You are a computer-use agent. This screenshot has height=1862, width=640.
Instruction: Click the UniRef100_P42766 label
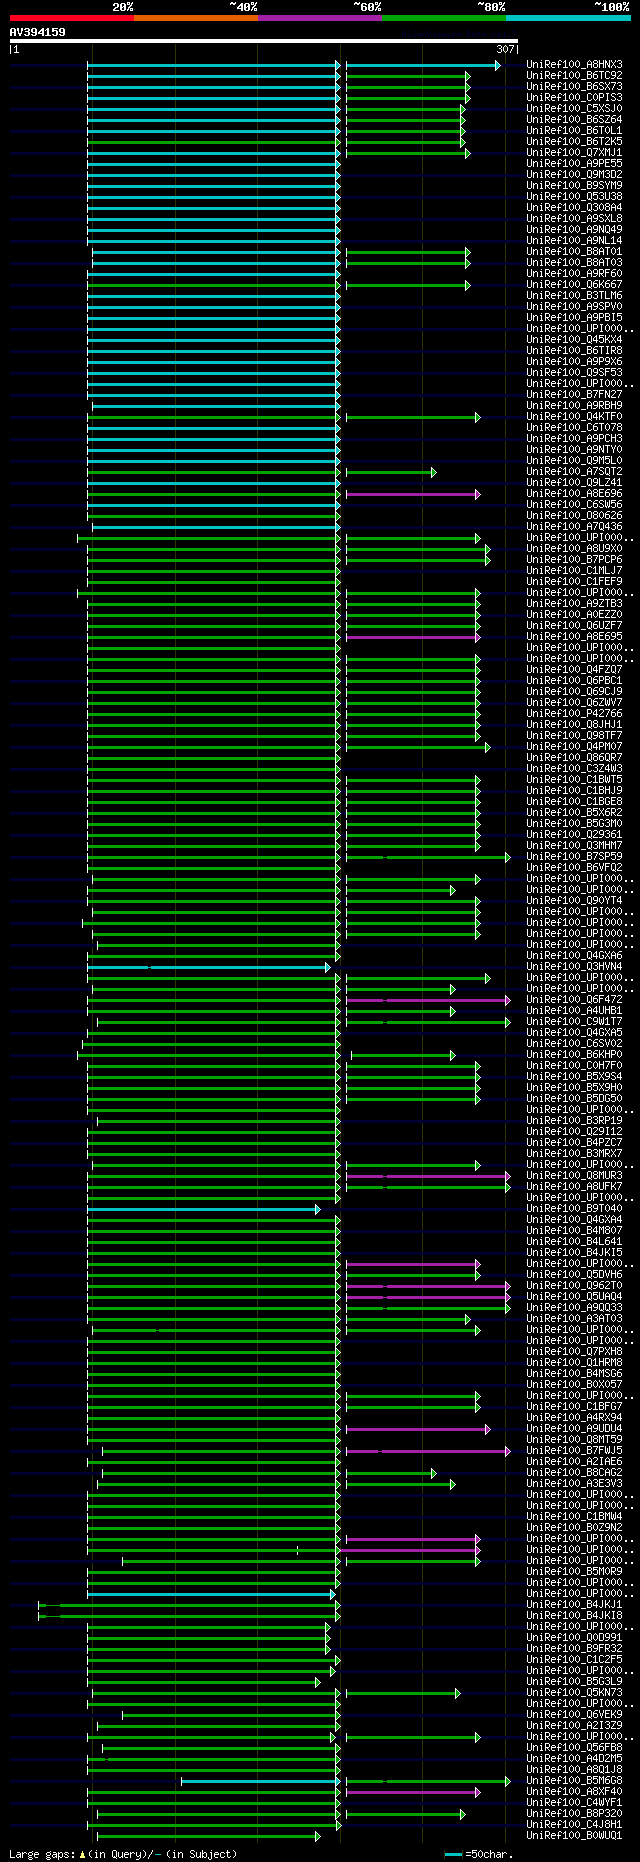(x=574, y=714)
